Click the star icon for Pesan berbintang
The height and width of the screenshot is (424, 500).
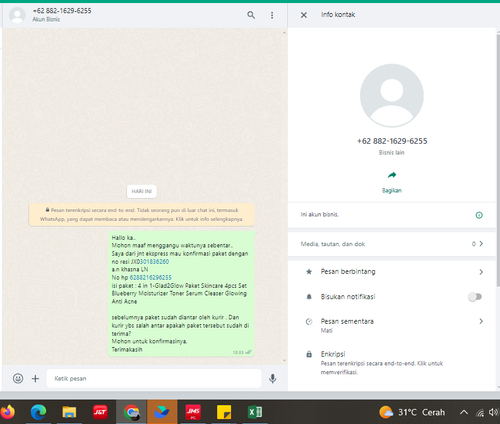pos(309,272)
